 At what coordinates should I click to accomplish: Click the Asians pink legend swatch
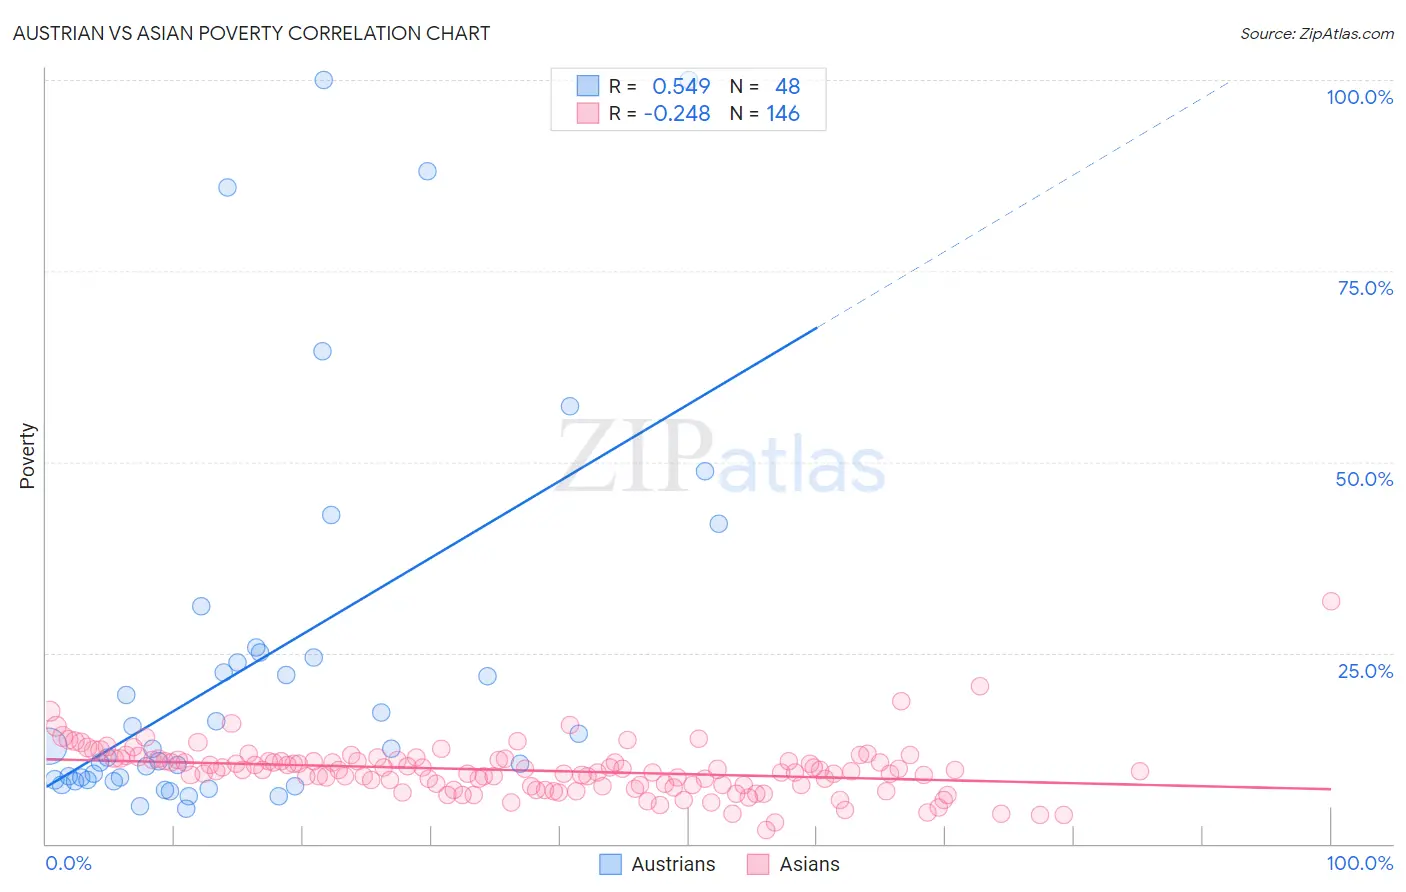(x=758, y=864)
